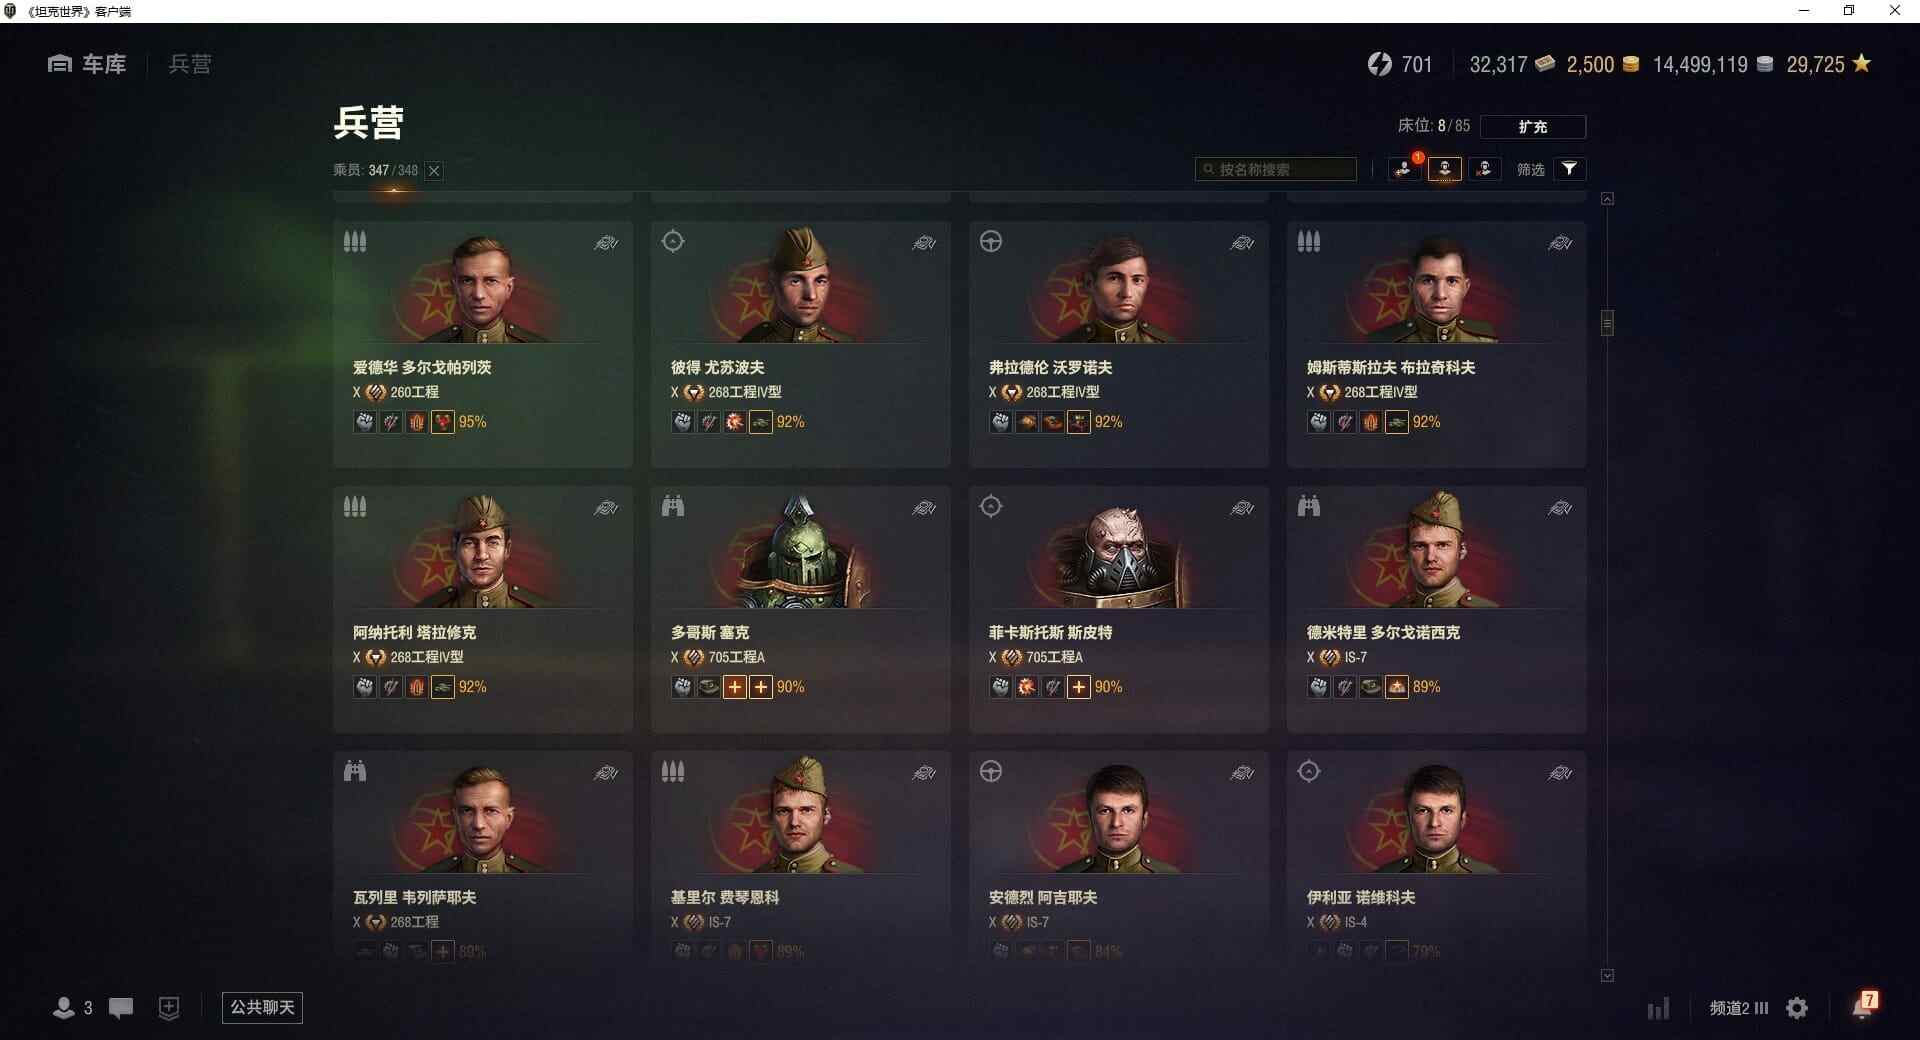Toggle the recruits view with red badge
This screenshot has width=1920, height=1040.
pos(1405,169)
